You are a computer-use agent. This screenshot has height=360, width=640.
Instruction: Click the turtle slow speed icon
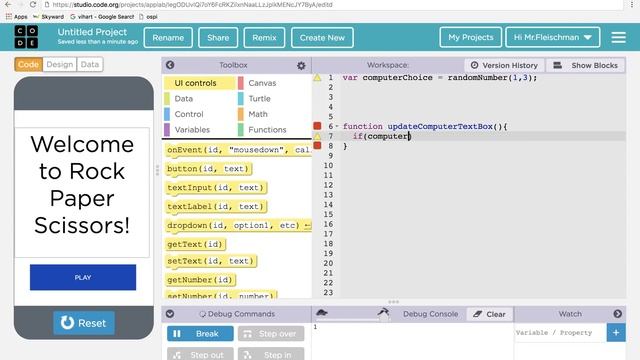coord(322,313)
